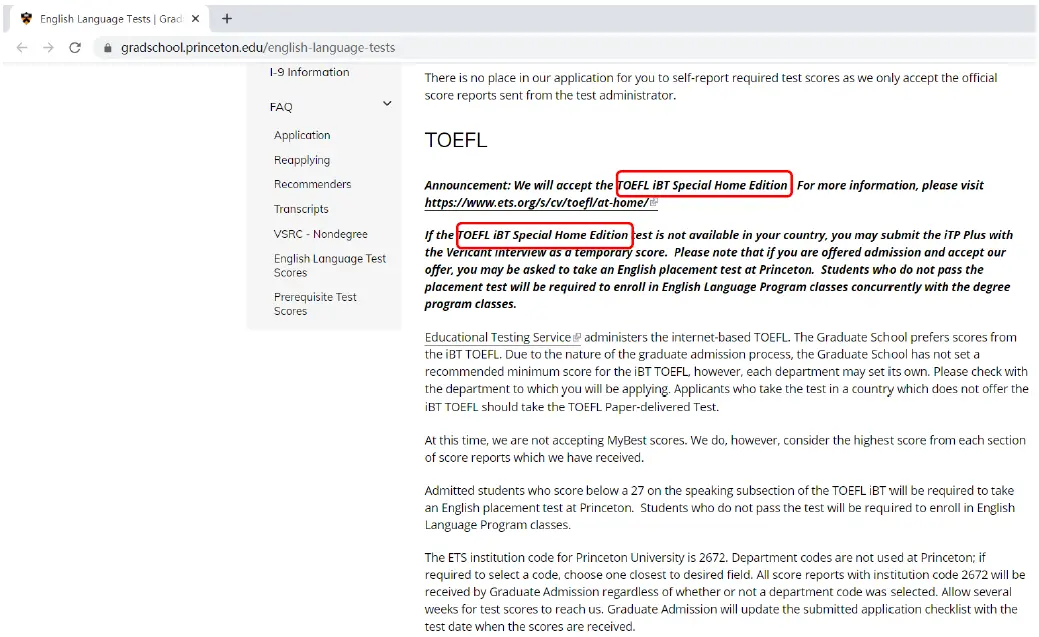Open VSRC - Nondegree link

[320, 234]
